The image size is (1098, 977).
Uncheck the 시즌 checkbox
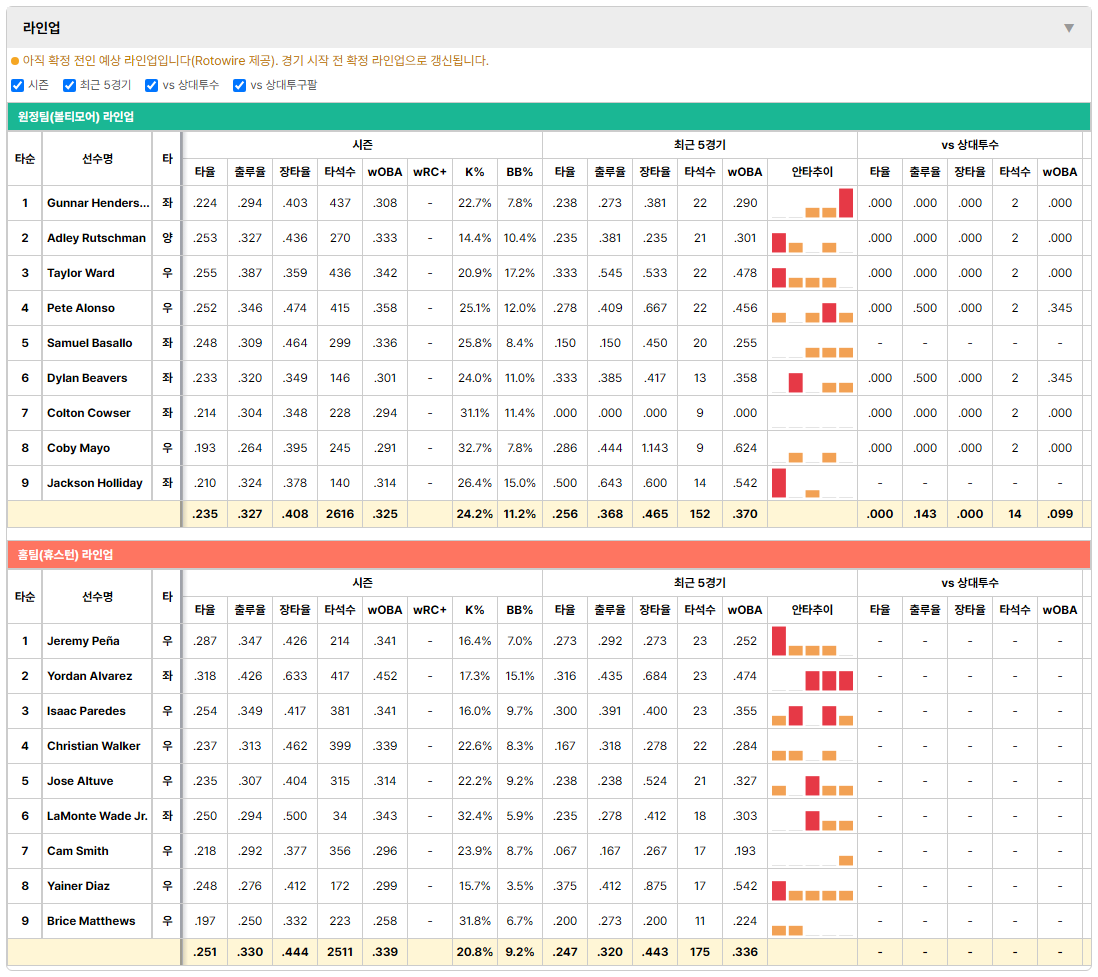pos(18,85)
